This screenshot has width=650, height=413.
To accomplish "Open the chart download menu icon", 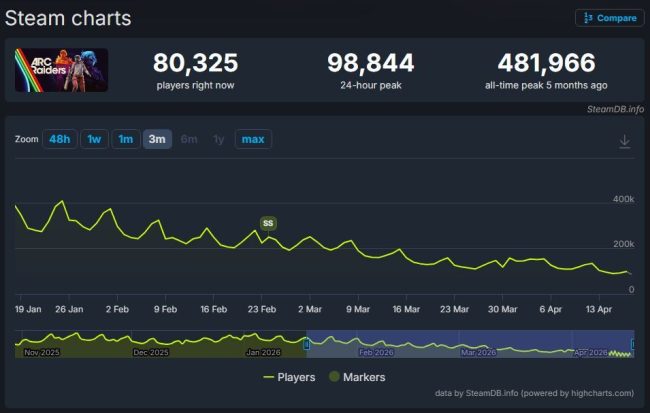I will click(625, 141).
